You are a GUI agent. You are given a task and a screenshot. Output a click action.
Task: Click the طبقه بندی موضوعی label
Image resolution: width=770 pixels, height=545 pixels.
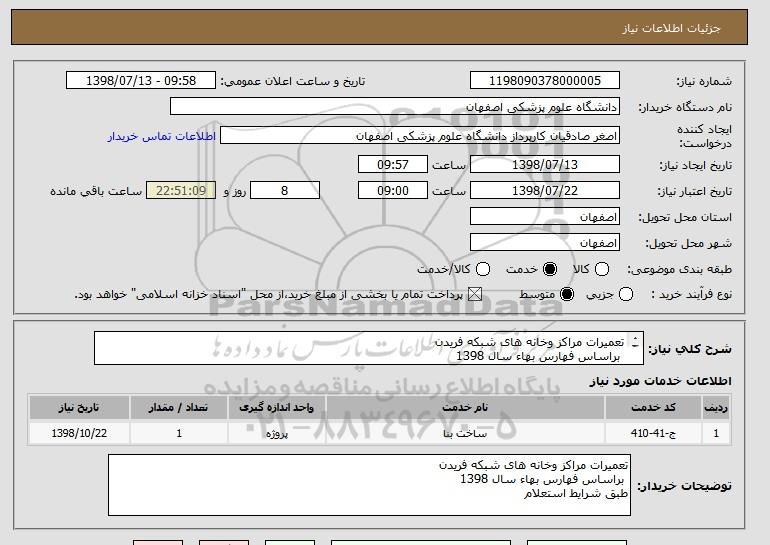pyautogui.click(x=679, y=269)
